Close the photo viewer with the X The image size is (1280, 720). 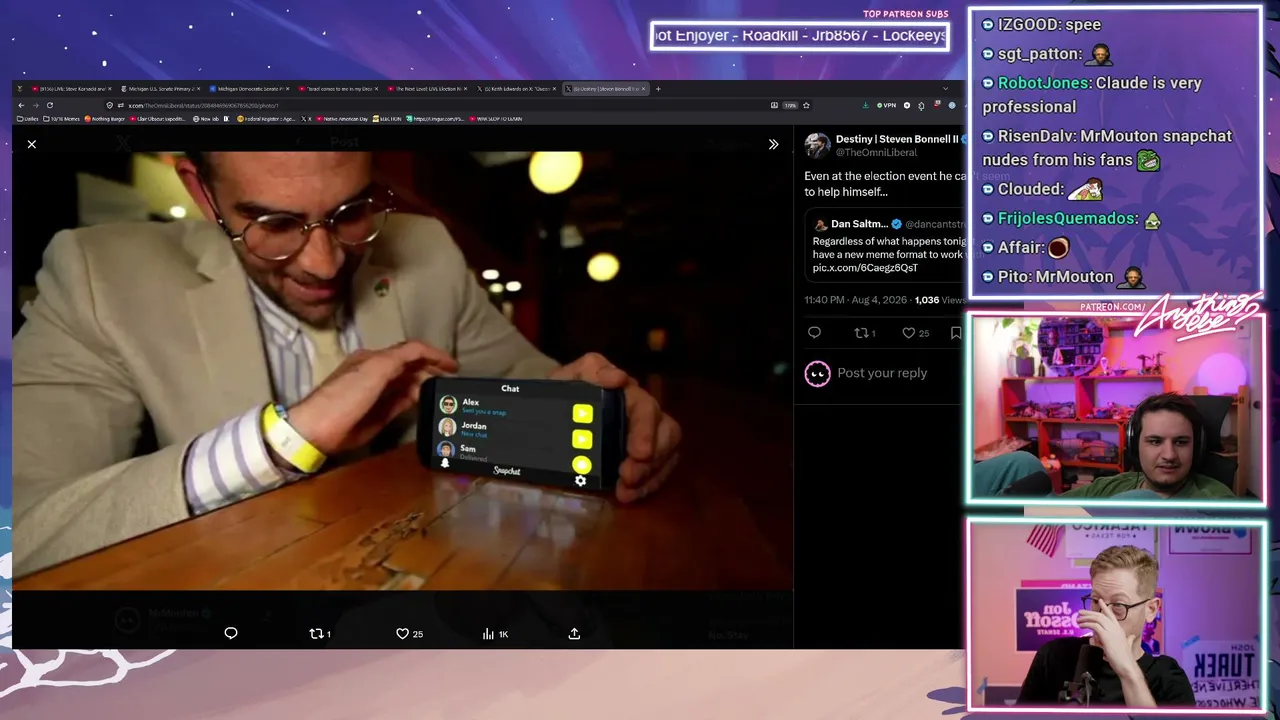coord(32,144)
